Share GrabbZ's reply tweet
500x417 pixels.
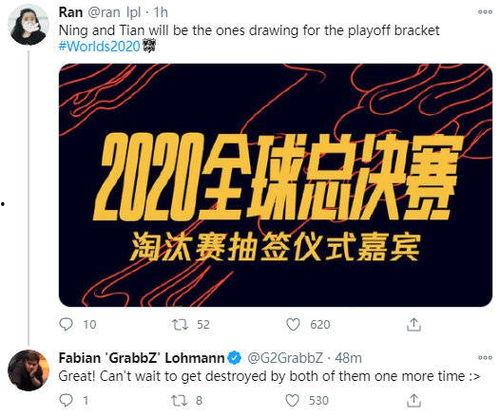point(414,400)
